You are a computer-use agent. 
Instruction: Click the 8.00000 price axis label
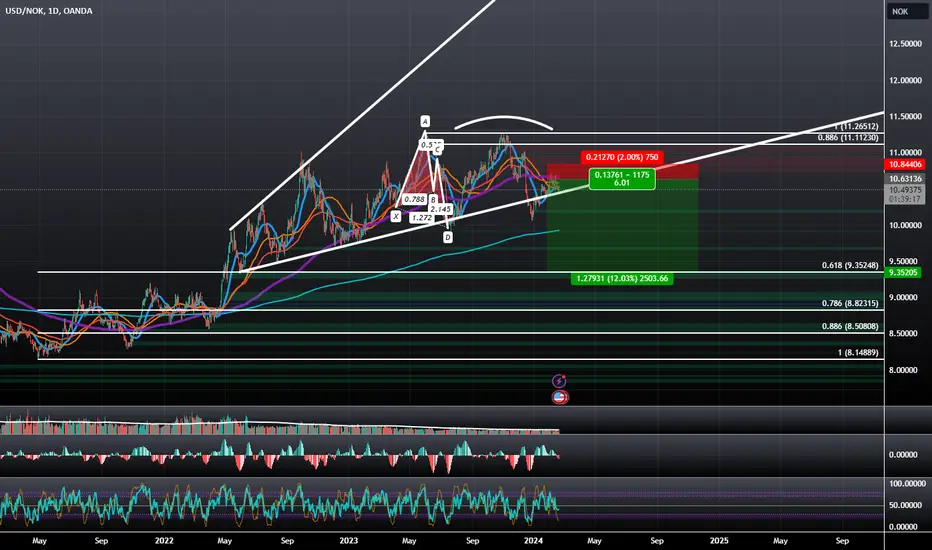coord(905,370)
